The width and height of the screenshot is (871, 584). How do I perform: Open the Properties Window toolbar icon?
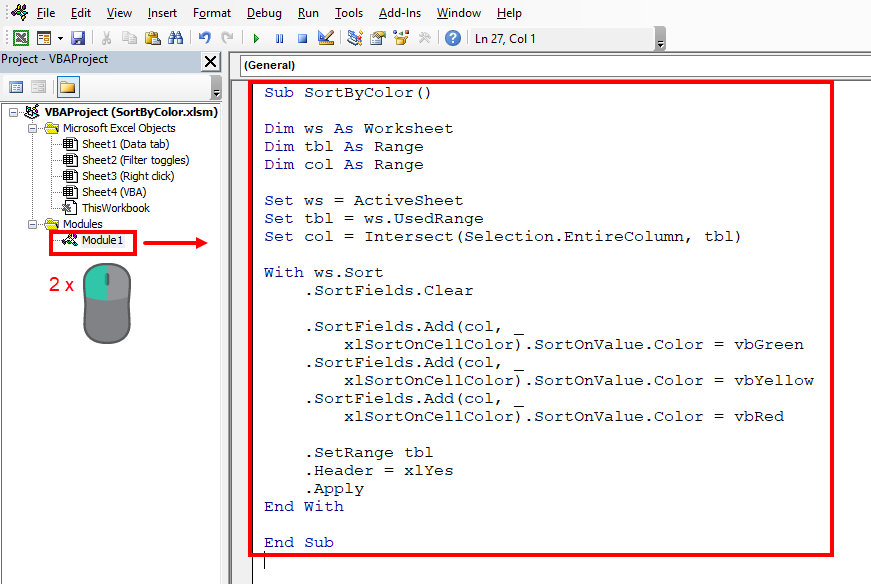[x=378, y=38]
